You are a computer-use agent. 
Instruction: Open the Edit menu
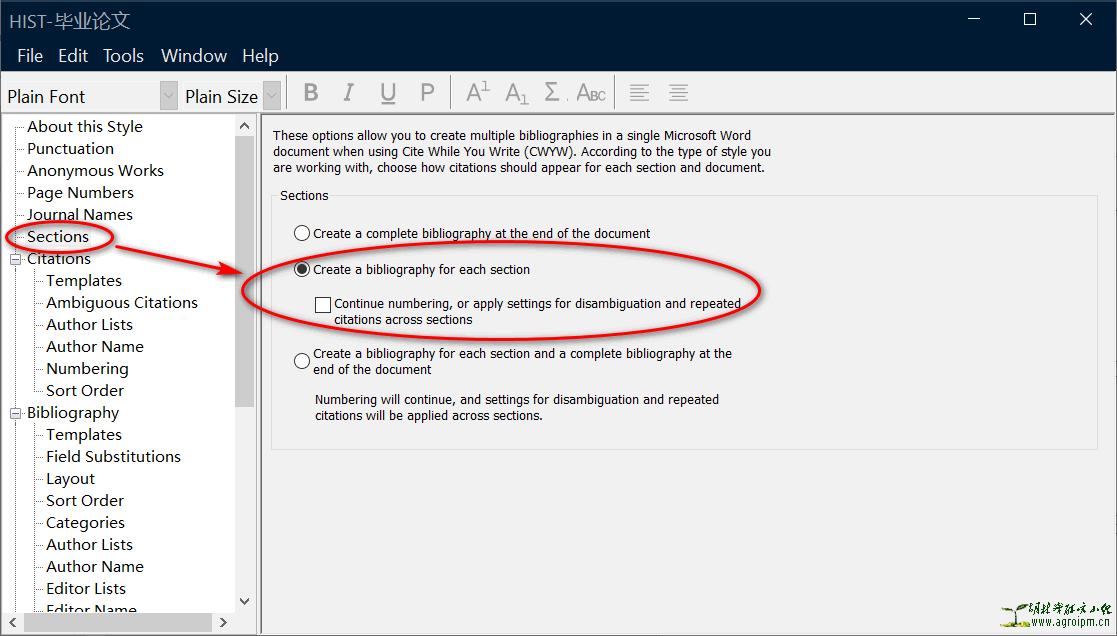tap(73, 56)
